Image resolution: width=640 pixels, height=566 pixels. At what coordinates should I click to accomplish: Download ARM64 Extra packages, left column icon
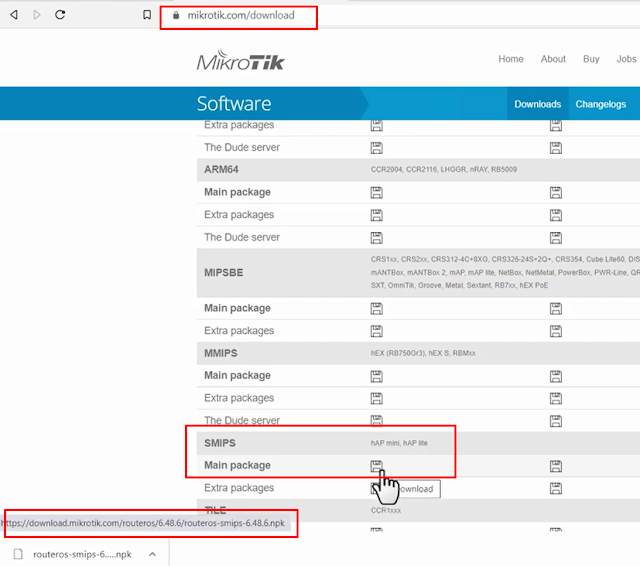pos(376,215)
